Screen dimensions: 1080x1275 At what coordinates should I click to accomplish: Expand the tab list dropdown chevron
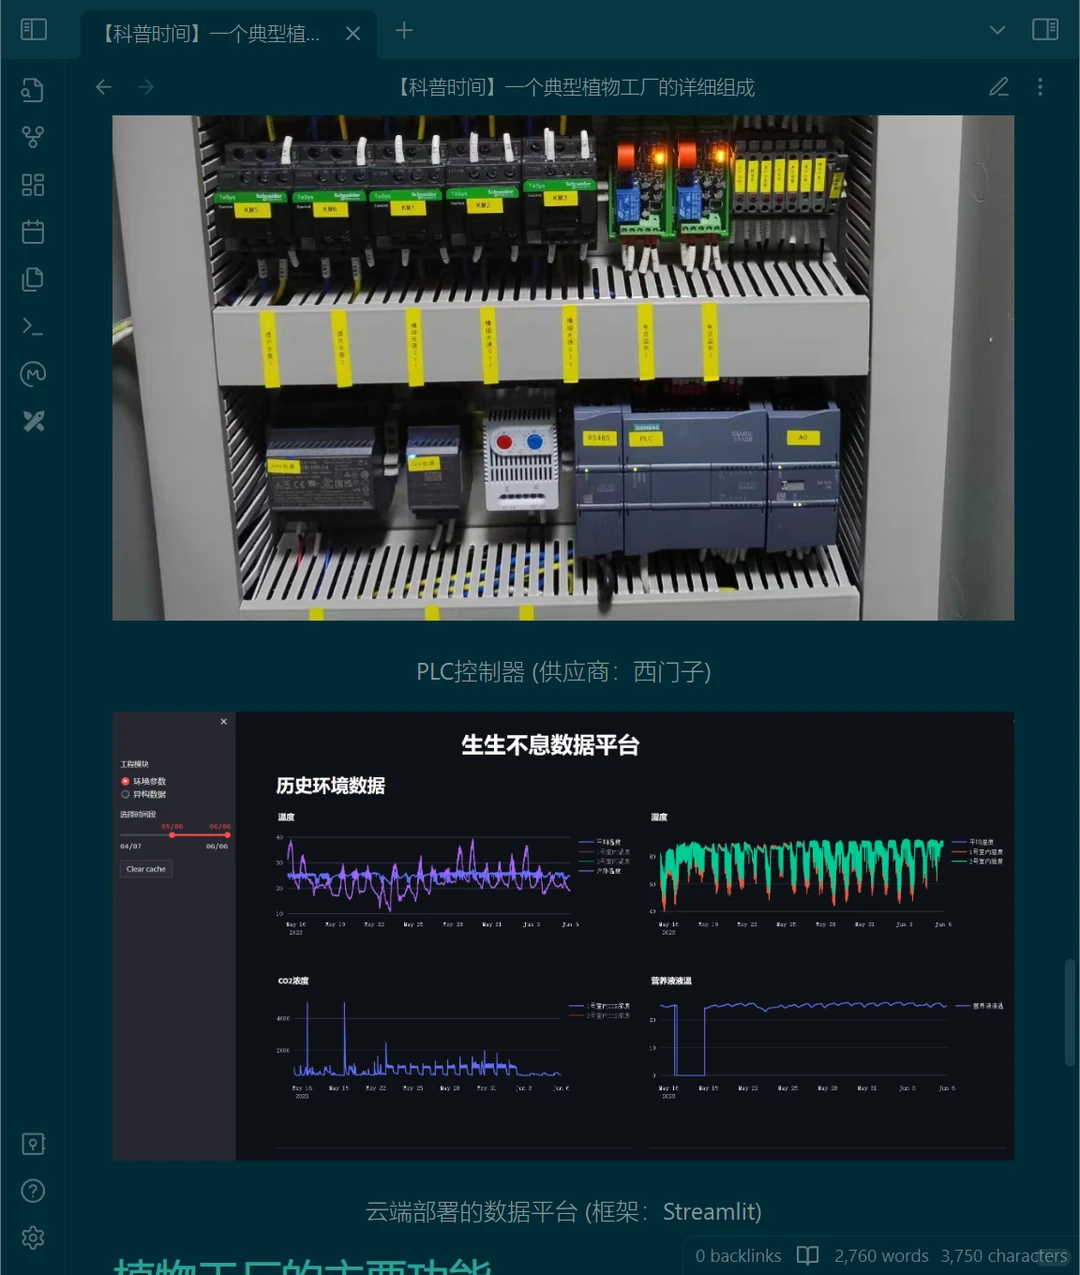point(997,30)
